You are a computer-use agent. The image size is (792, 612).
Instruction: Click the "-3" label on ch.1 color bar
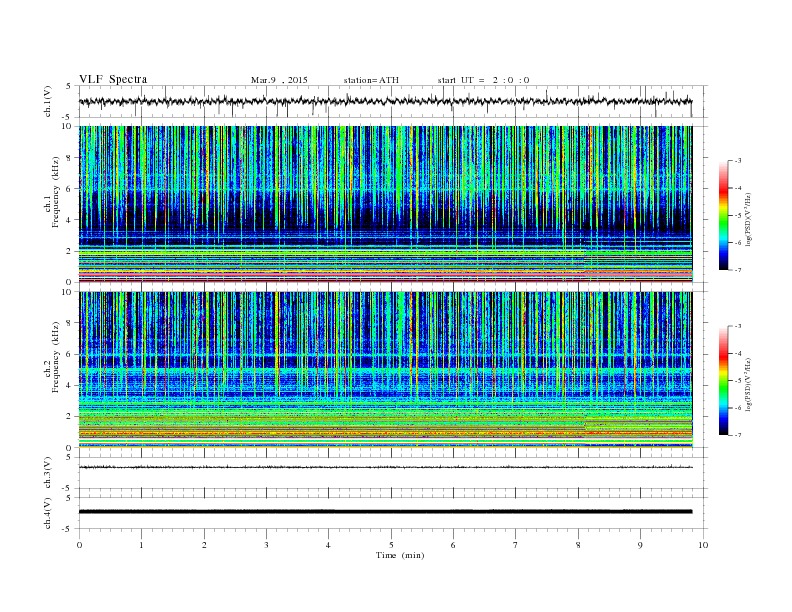pyautogui.click(x=738, y=161)
